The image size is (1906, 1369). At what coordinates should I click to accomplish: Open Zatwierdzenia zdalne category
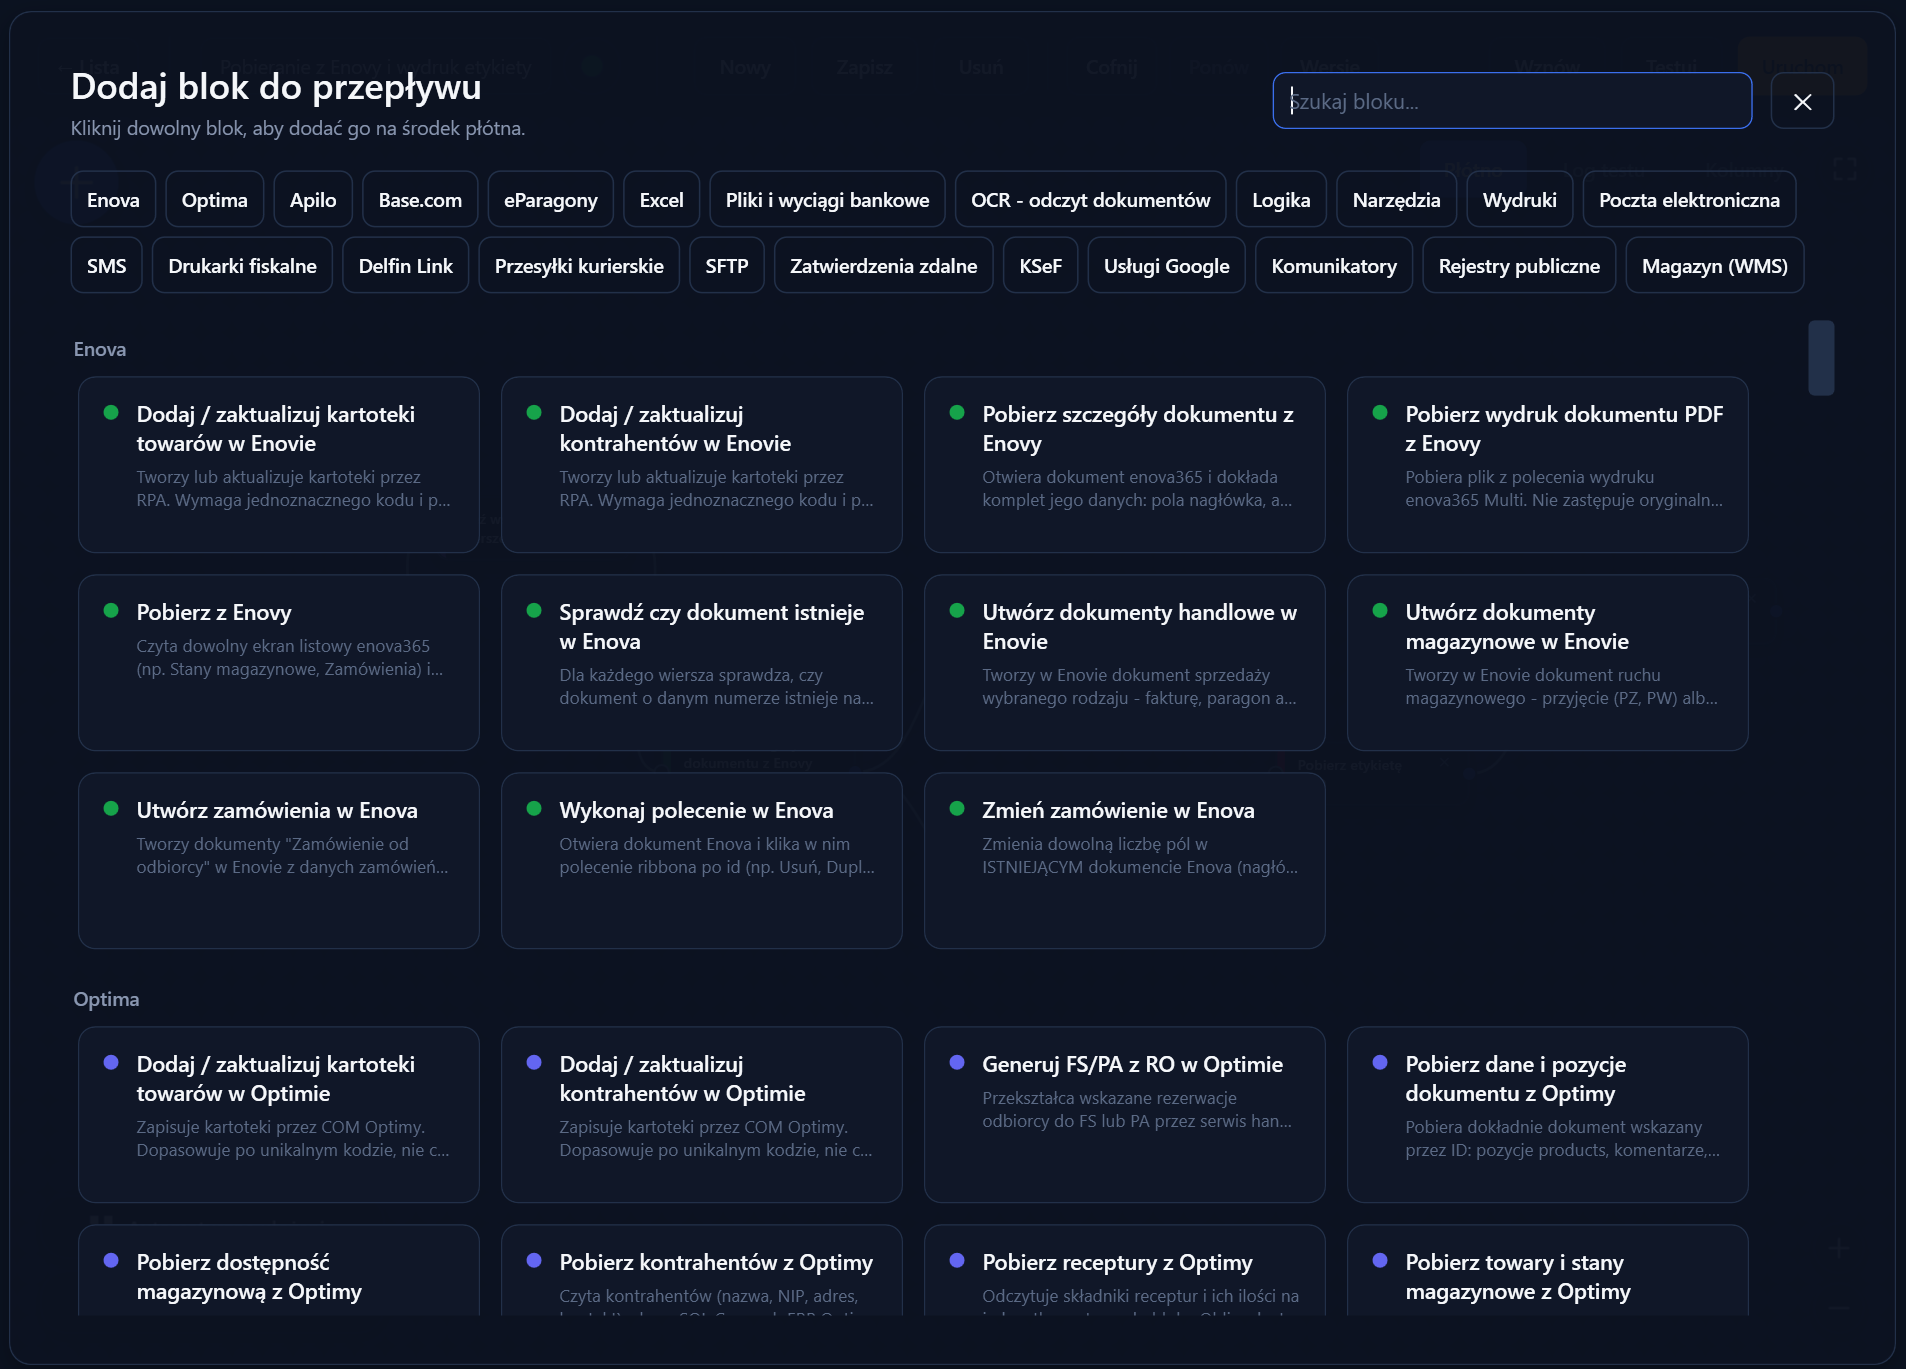click(x=883, y=266)
